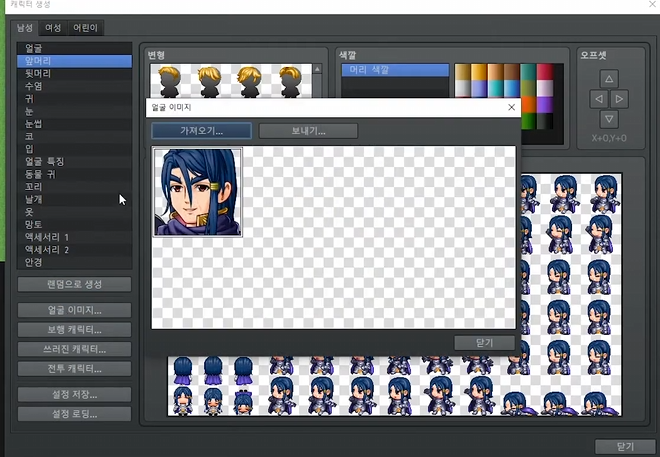Screen dimensions: 660x457
Task: Pick the dark green hair color swatch
Action: pyautogui.click(x=528, y=122)
